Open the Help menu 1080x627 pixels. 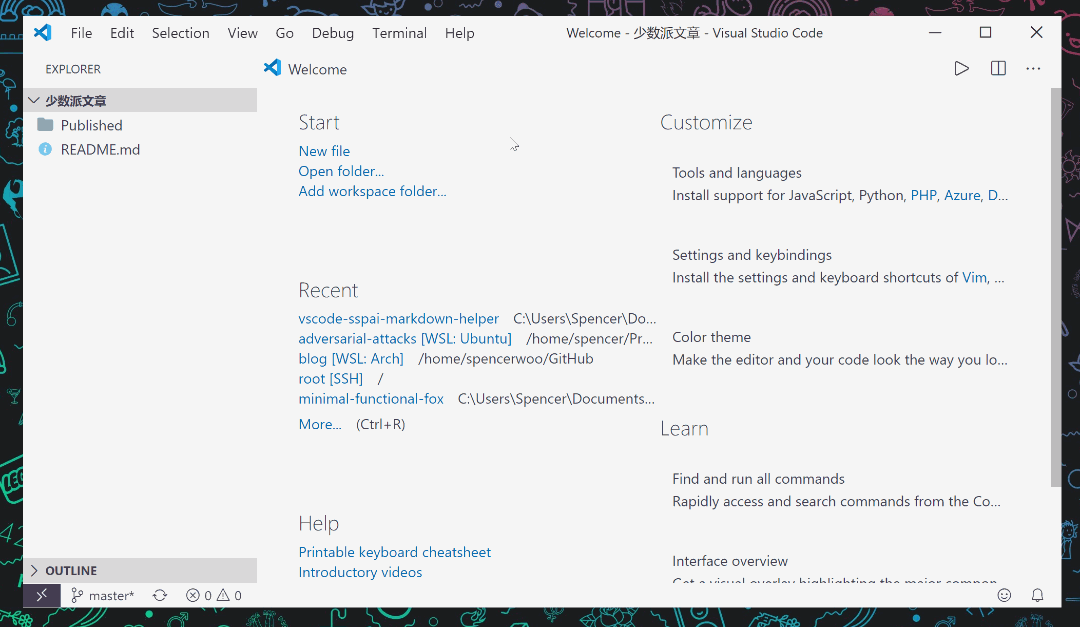pos(459,33)
